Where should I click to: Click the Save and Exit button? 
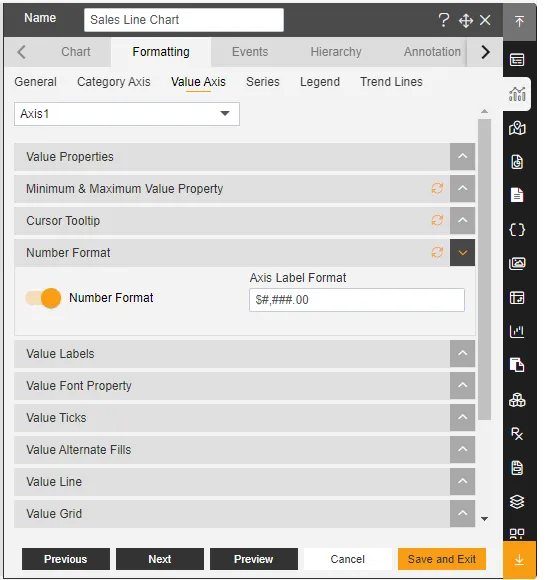441,559
